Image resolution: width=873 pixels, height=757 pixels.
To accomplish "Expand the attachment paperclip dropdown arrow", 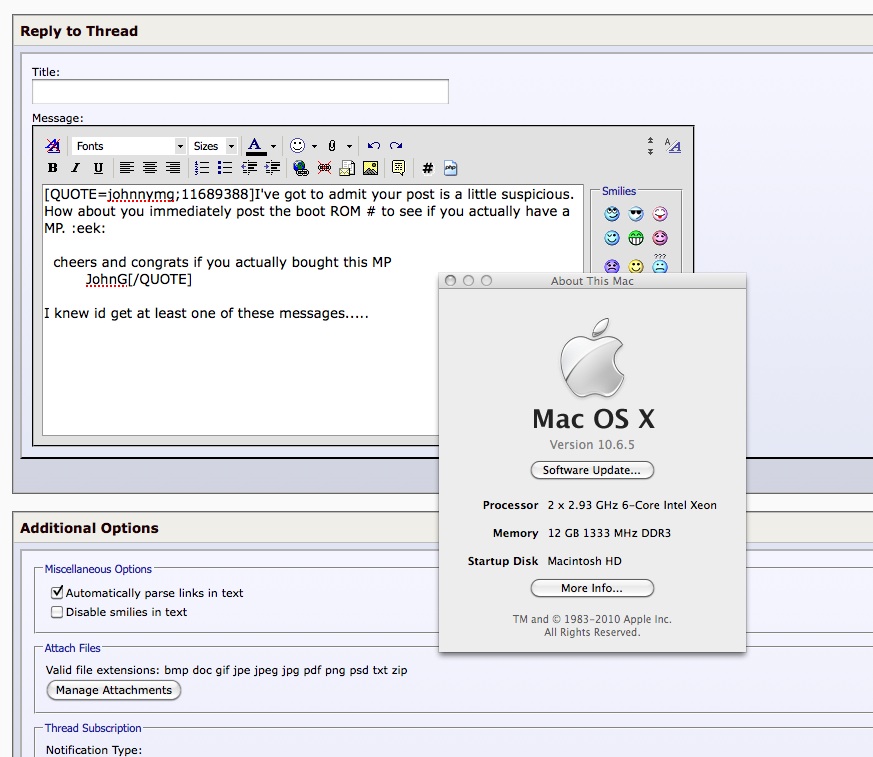I will tap(350, 146).
